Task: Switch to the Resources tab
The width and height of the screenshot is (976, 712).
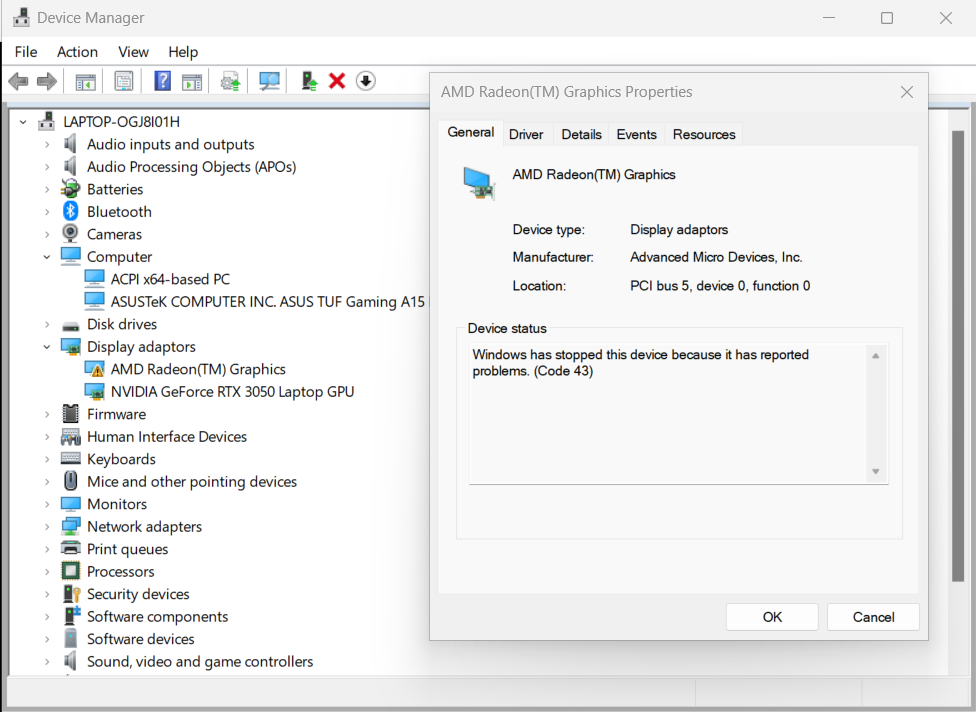Action: pos(704,134)
